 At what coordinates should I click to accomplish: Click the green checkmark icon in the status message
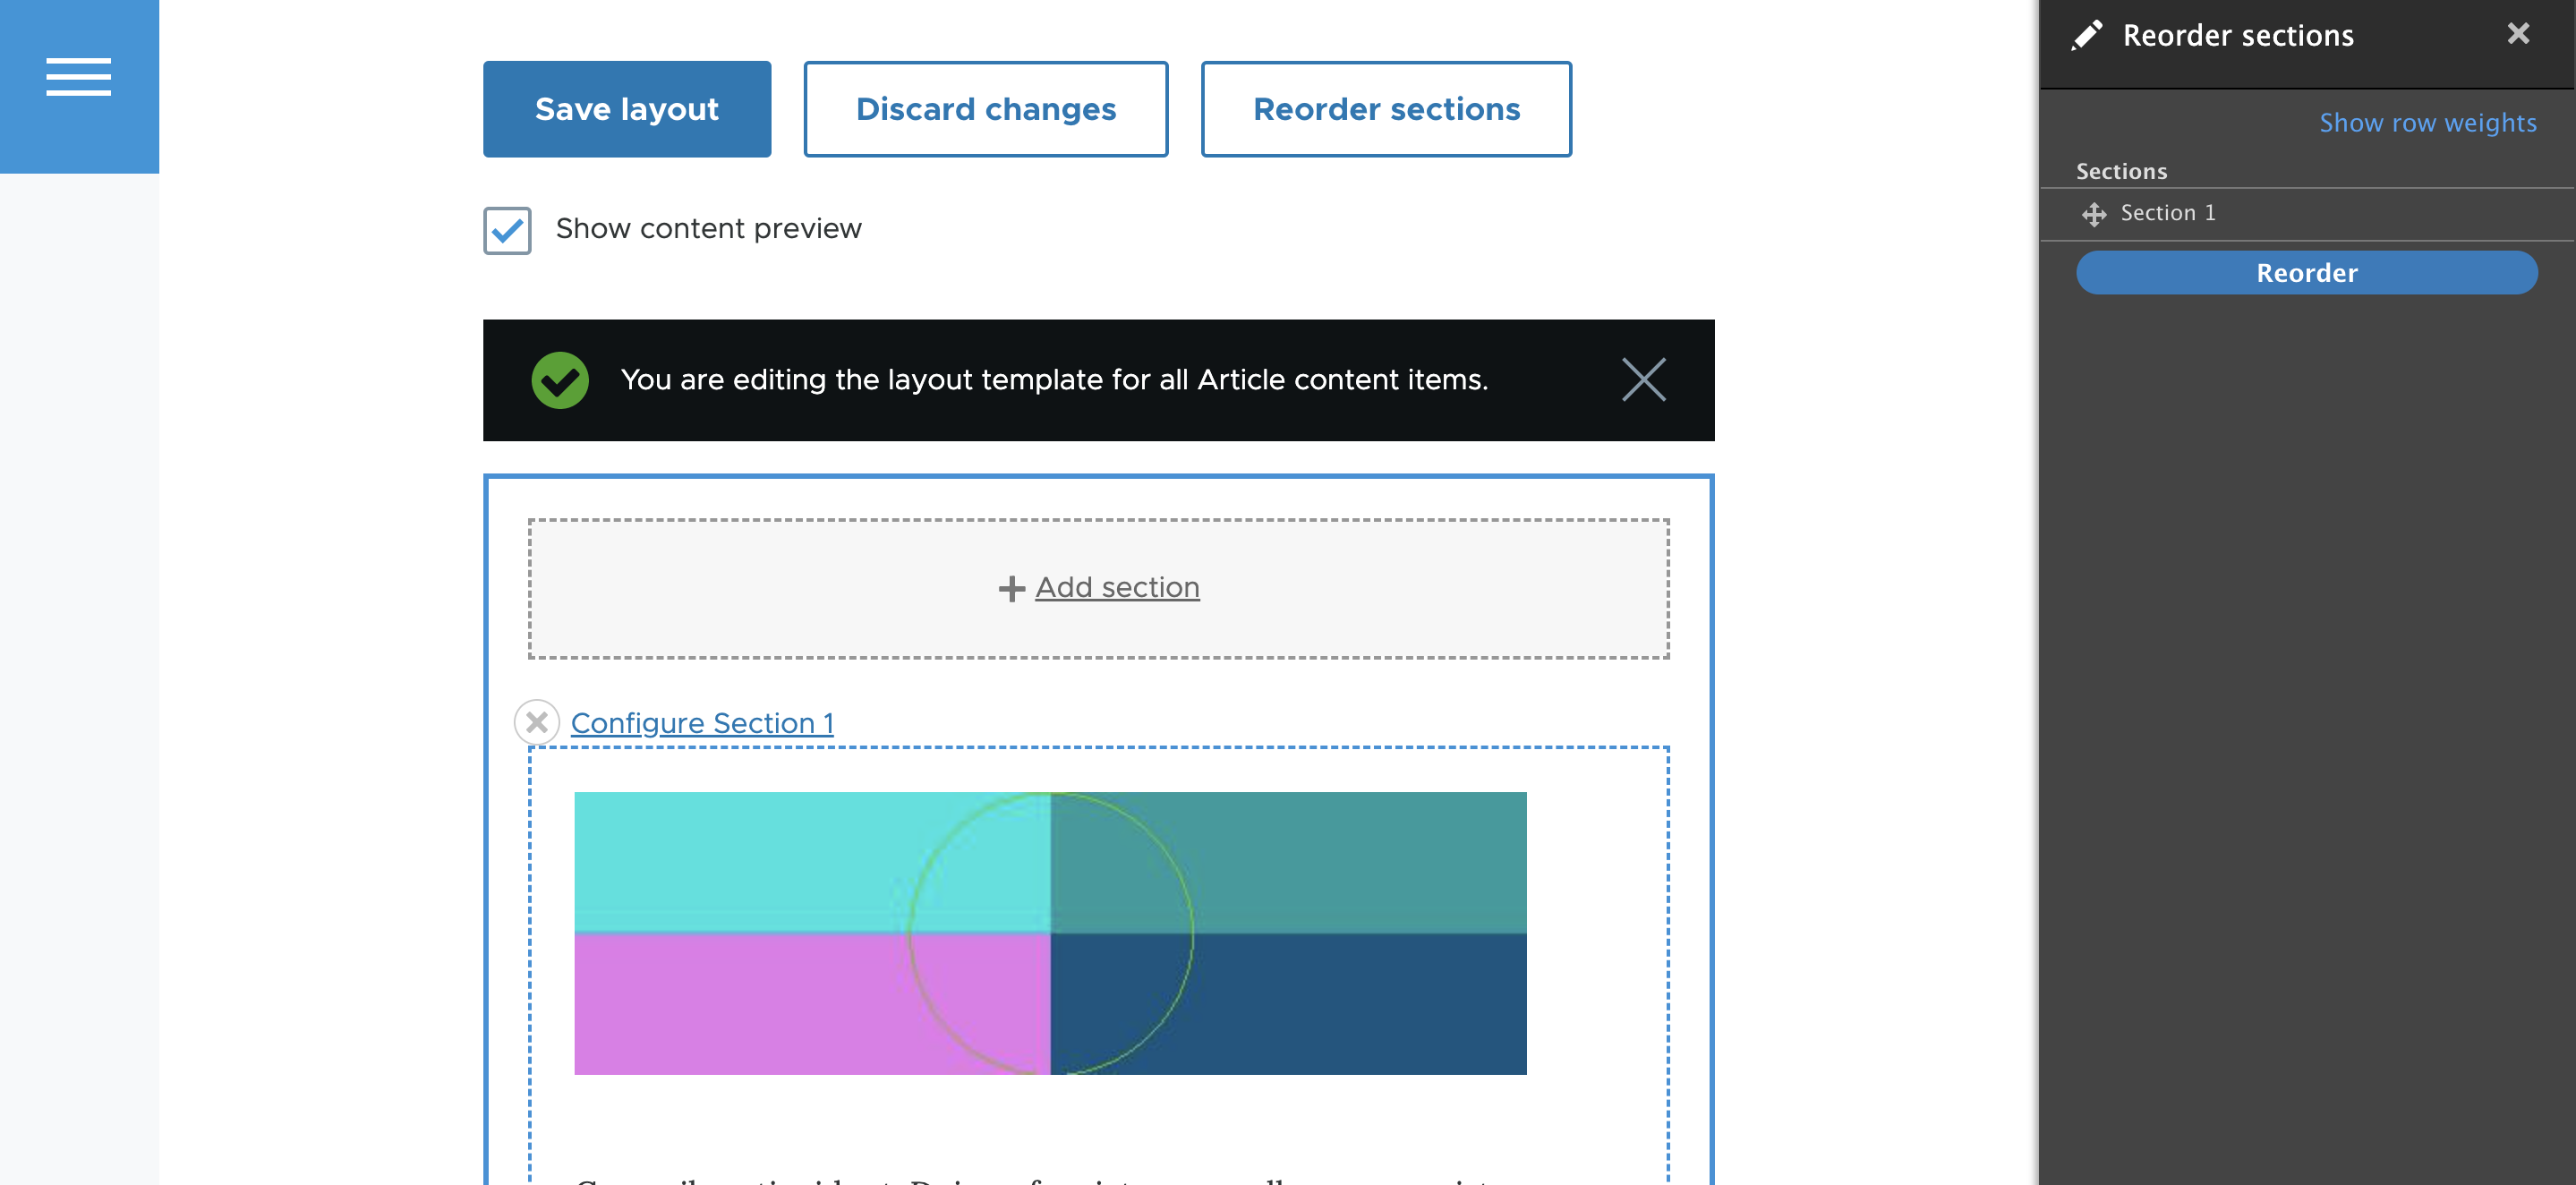pyautogui.click(x=560, y=380)
